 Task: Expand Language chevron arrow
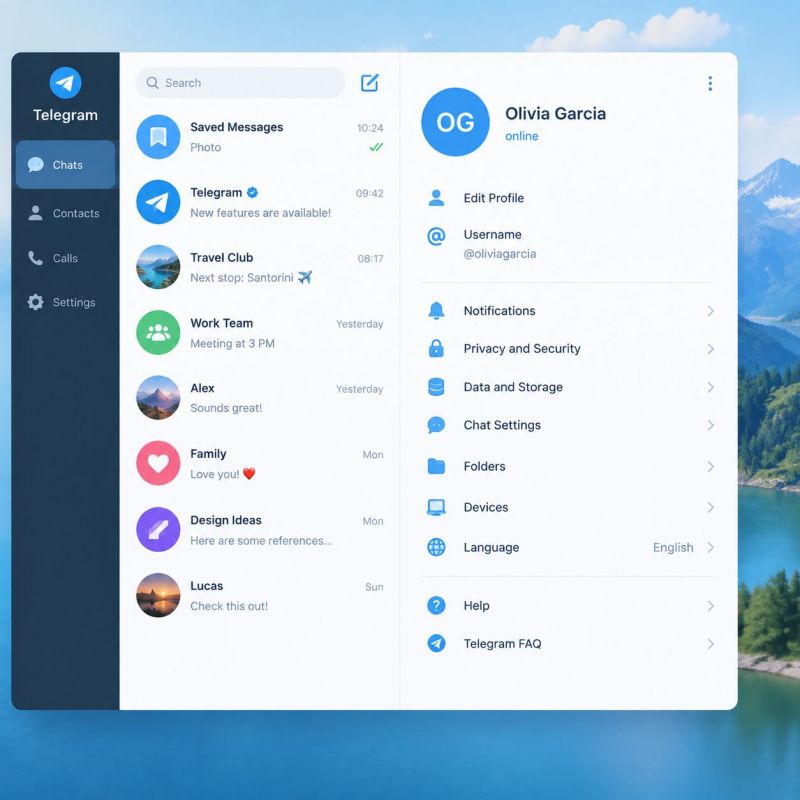[710, 547]
